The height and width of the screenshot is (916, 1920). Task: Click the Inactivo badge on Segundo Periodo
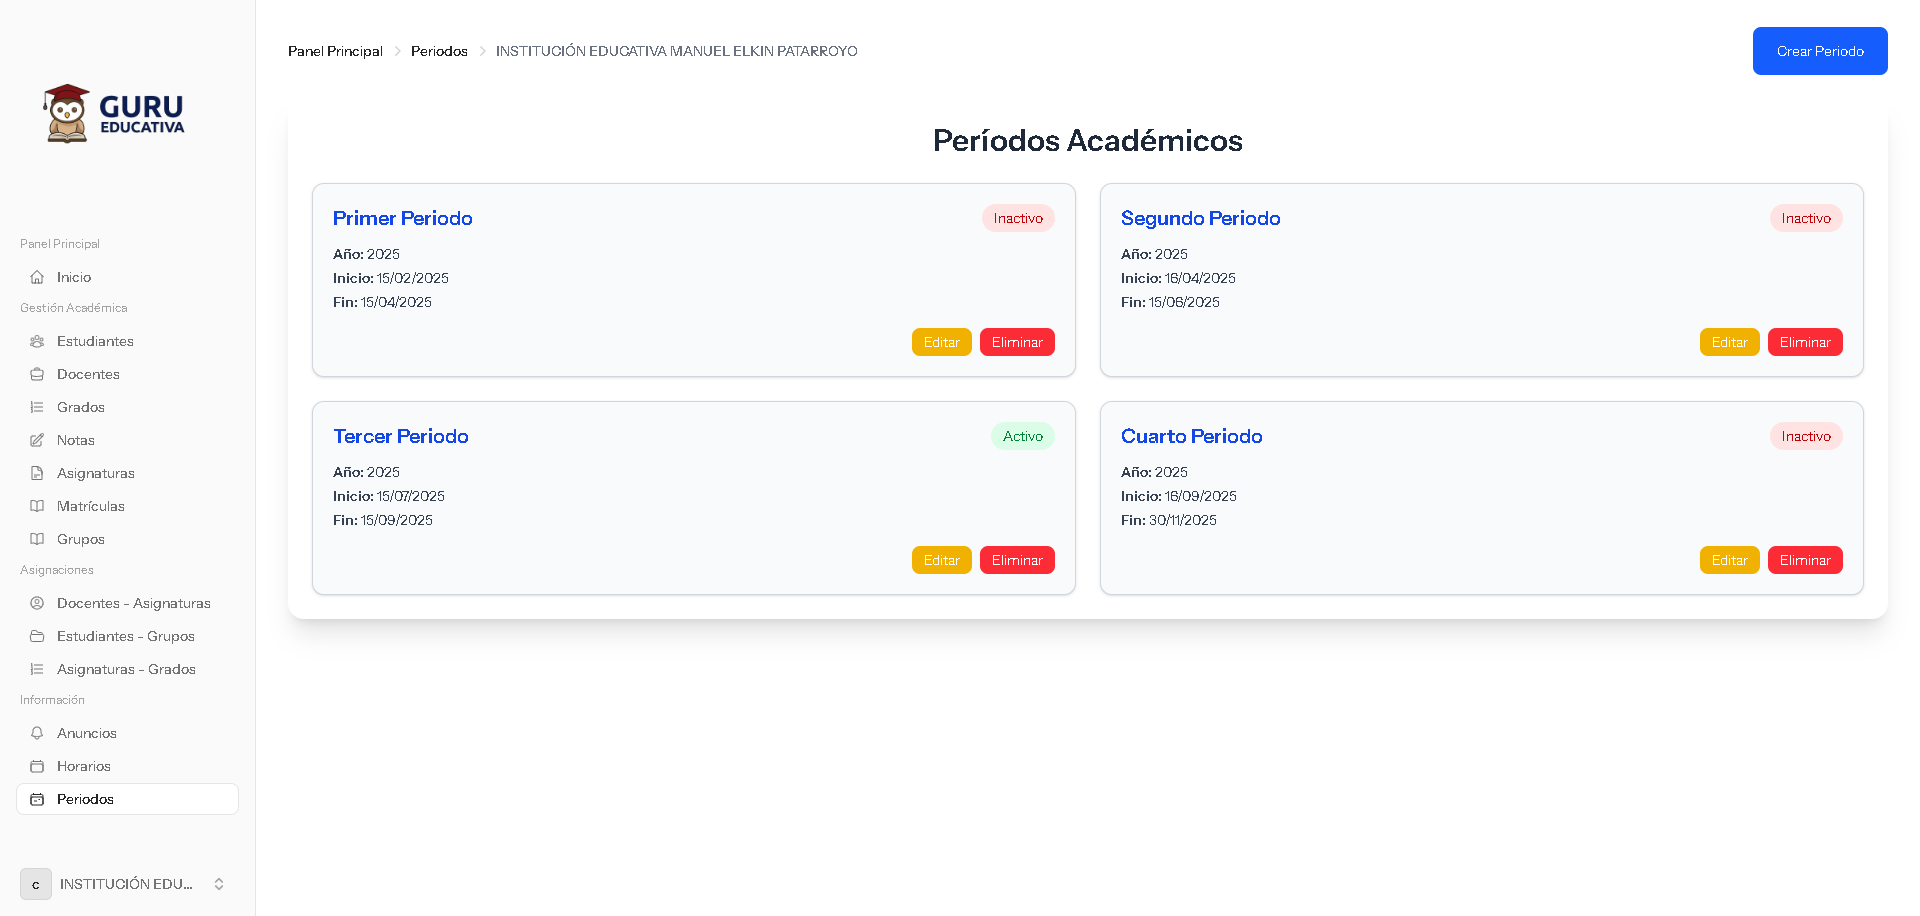[x=1806, y=218]
